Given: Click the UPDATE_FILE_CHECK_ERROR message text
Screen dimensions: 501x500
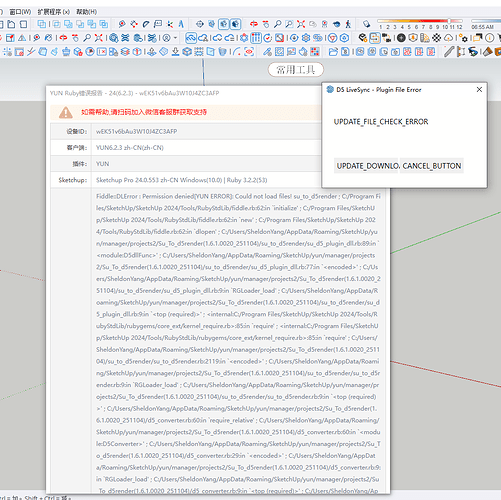Looking at the screenshot, I should point(381,122).
